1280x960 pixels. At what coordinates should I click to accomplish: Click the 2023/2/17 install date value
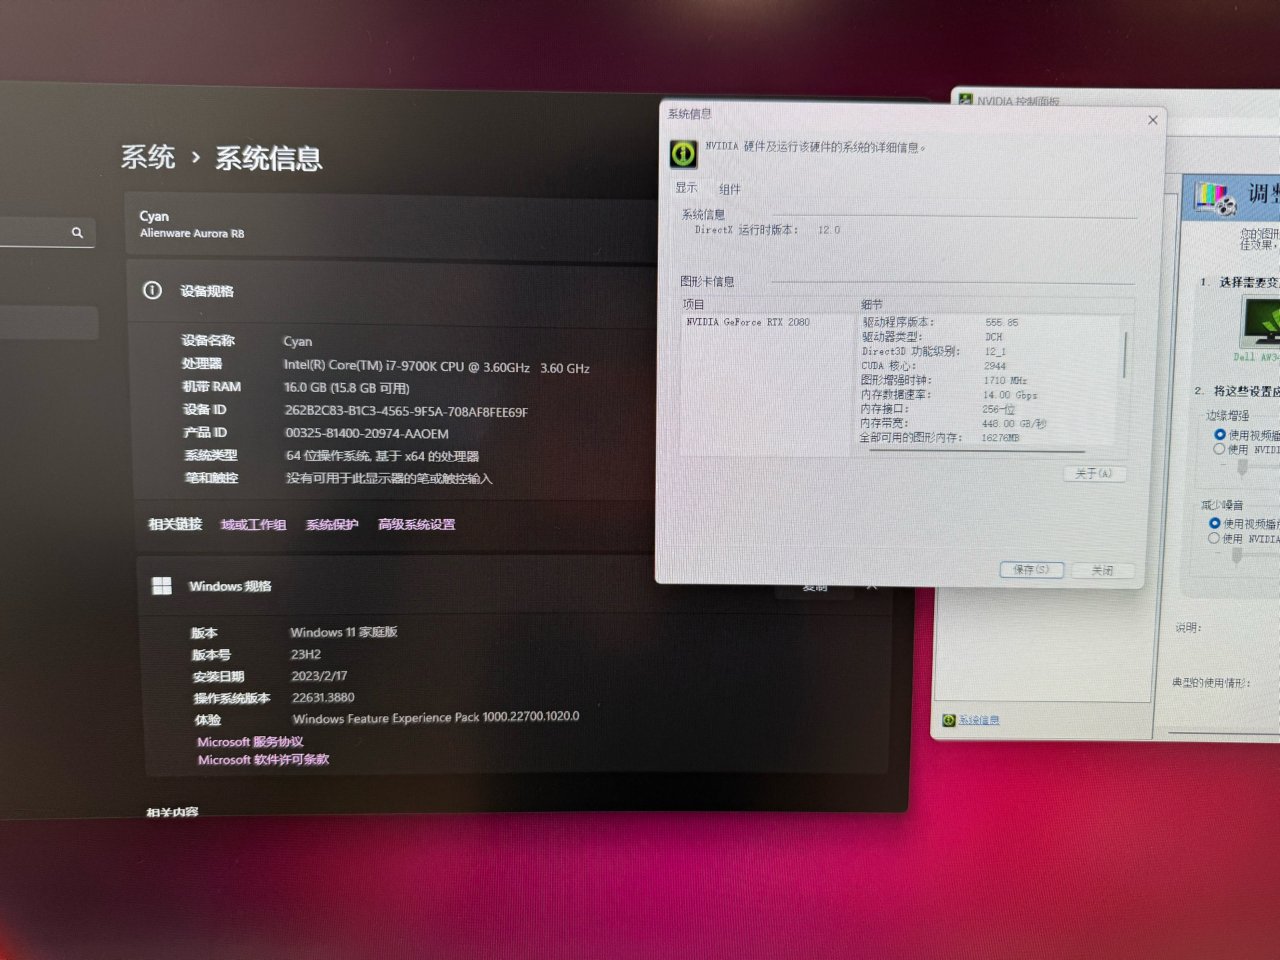(x=319, y=676)
